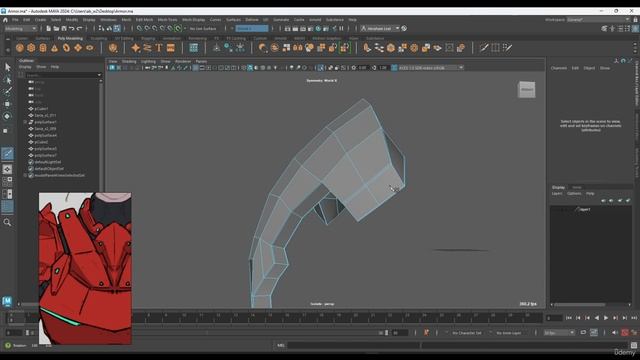This screenshot has width=640, height=360.
Task: Click the search magnifier in the left panel
Action: point(7,222)
